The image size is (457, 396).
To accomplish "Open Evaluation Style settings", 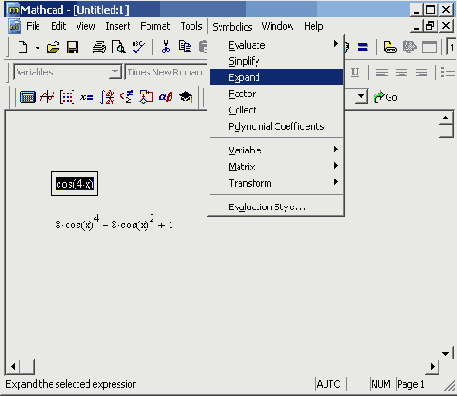I will tap(277, 207).
